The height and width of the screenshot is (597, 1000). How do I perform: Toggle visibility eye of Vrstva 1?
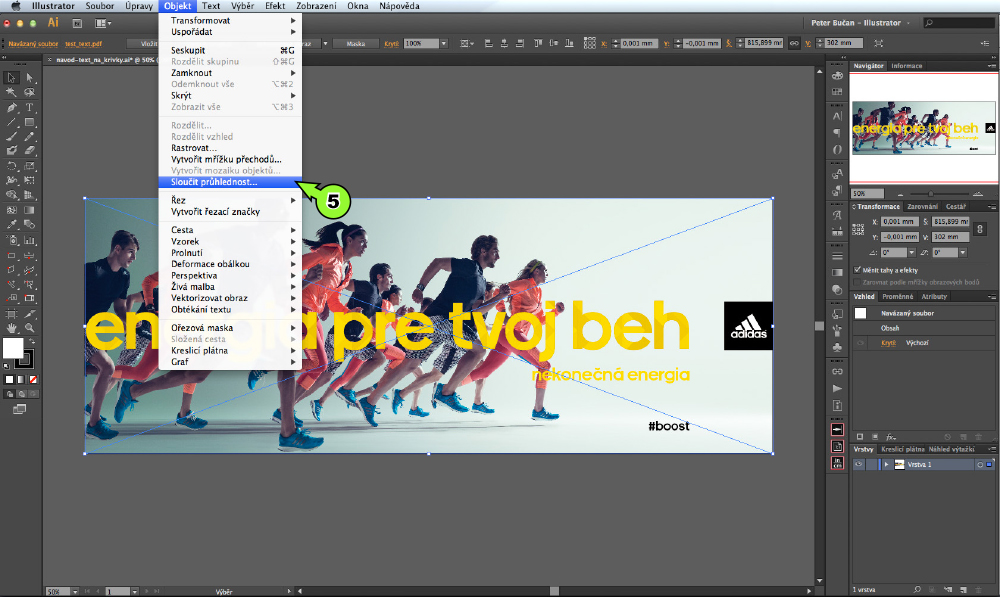[x=859, y=464]
